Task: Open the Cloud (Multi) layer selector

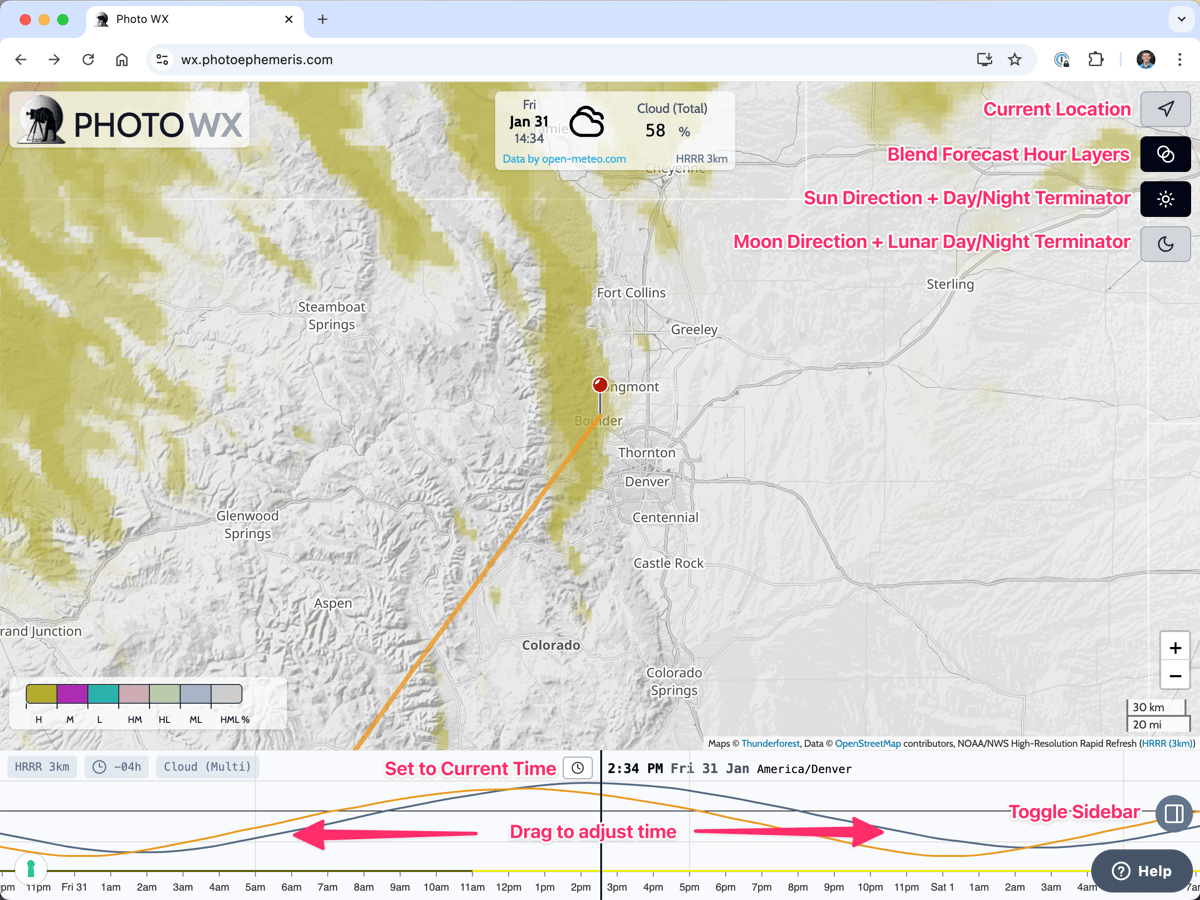Action: [x=208, y=767]
